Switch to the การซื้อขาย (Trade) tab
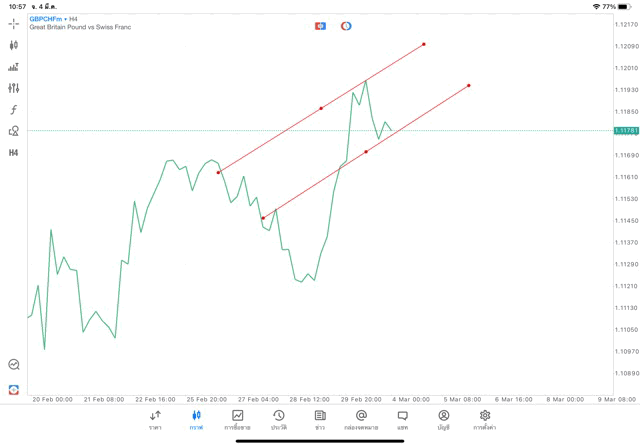The image size is (640, 447). tap(237, 420)
